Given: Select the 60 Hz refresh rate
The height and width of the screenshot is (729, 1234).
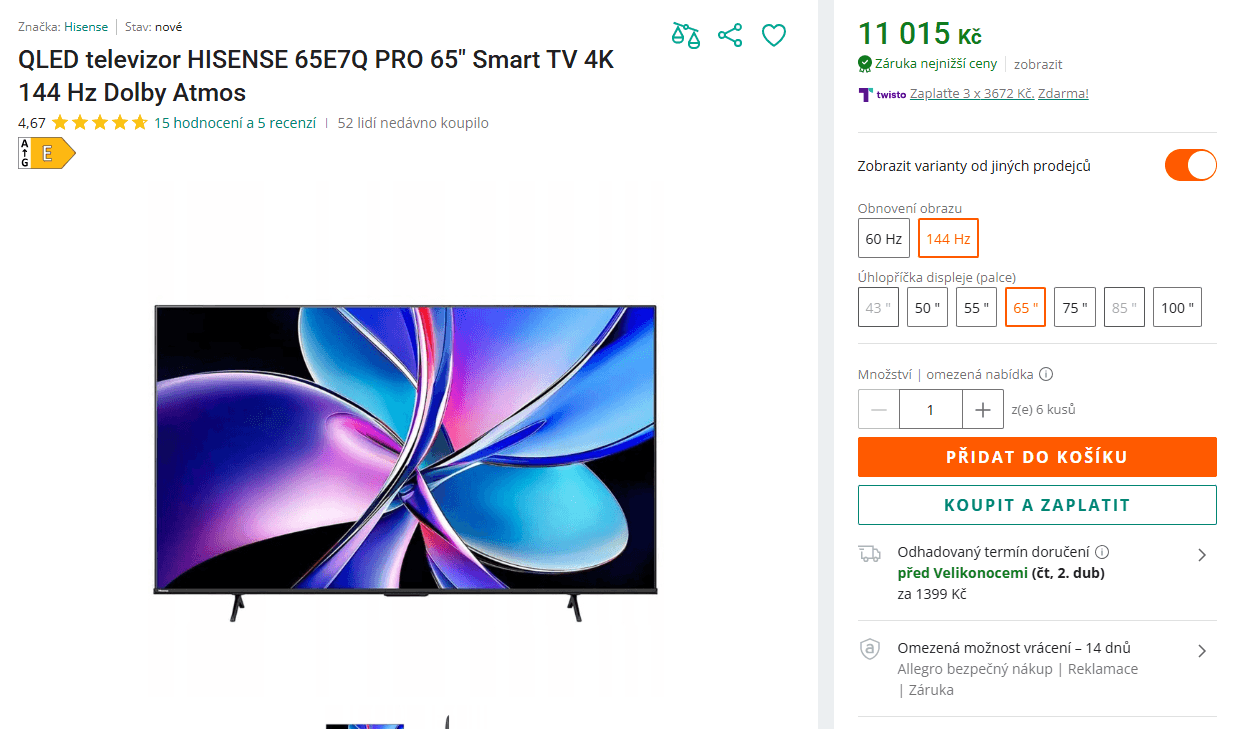Looking at the screenshot, I should coord(884,238).
